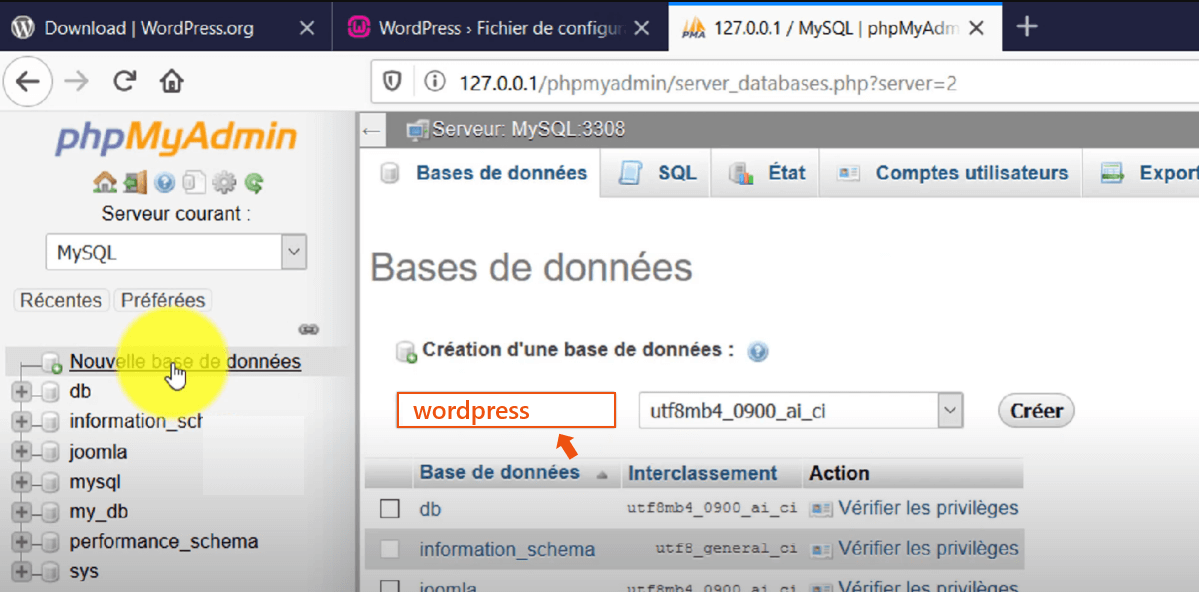
Task: Sort by Interclassement column header
Action: click(x=703, y=473)
